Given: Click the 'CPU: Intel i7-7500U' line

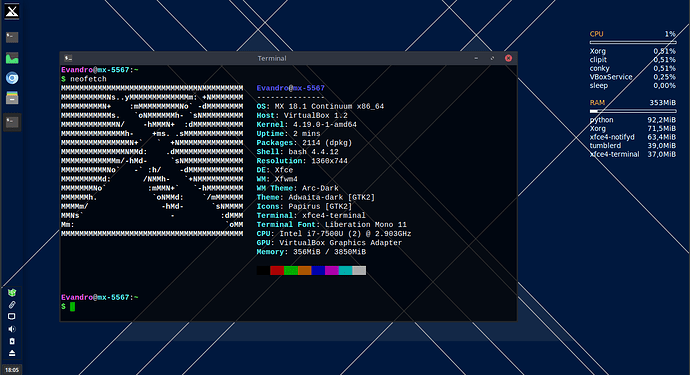Looking at the screenshot, I should tap(334, 234).
